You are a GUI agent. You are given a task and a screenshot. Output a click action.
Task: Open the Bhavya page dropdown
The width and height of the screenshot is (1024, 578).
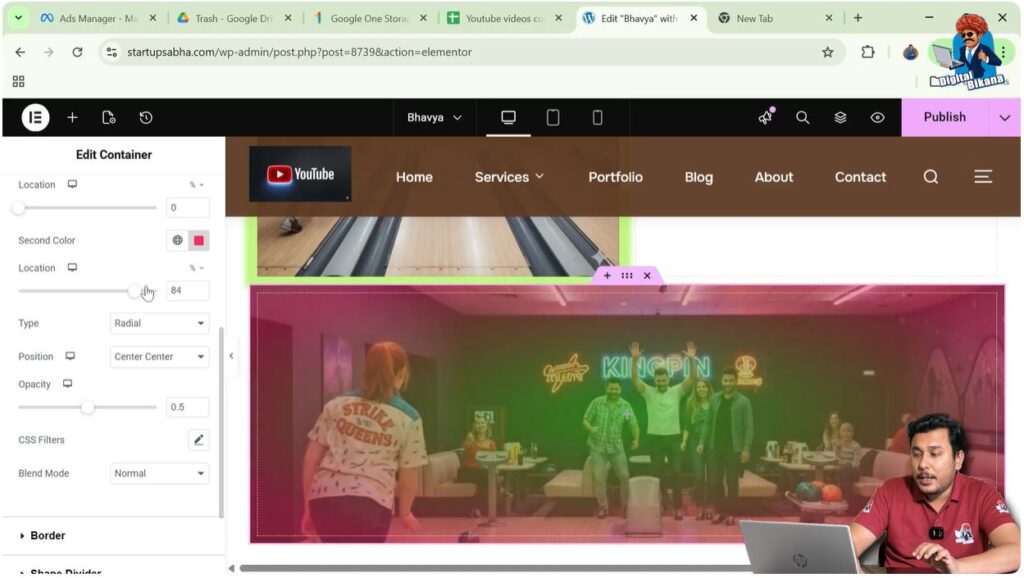coord(434,118)
